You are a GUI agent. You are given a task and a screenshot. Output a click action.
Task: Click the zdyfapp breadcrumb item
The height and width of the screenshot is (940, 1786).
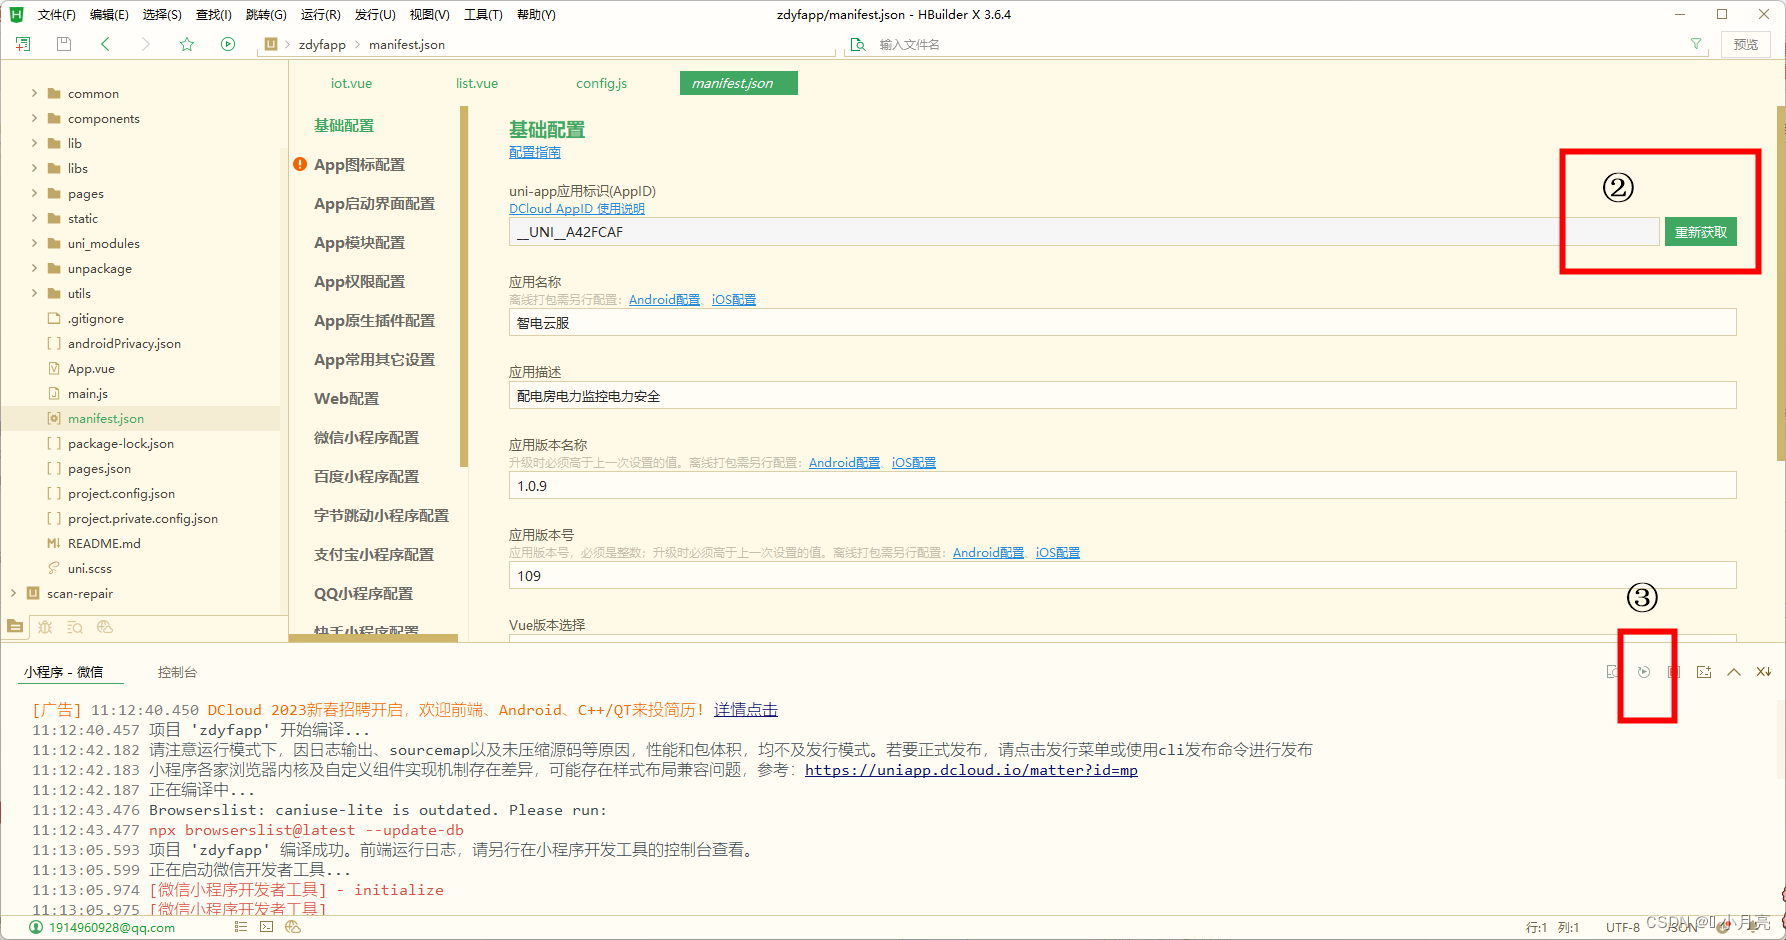[x=322, y=44]
